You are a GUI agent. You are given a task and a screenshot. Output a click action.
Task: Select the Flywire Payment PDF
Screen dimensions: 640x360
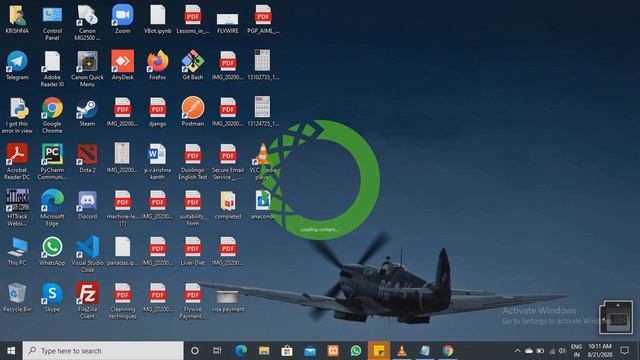click(x=193, y=301)
